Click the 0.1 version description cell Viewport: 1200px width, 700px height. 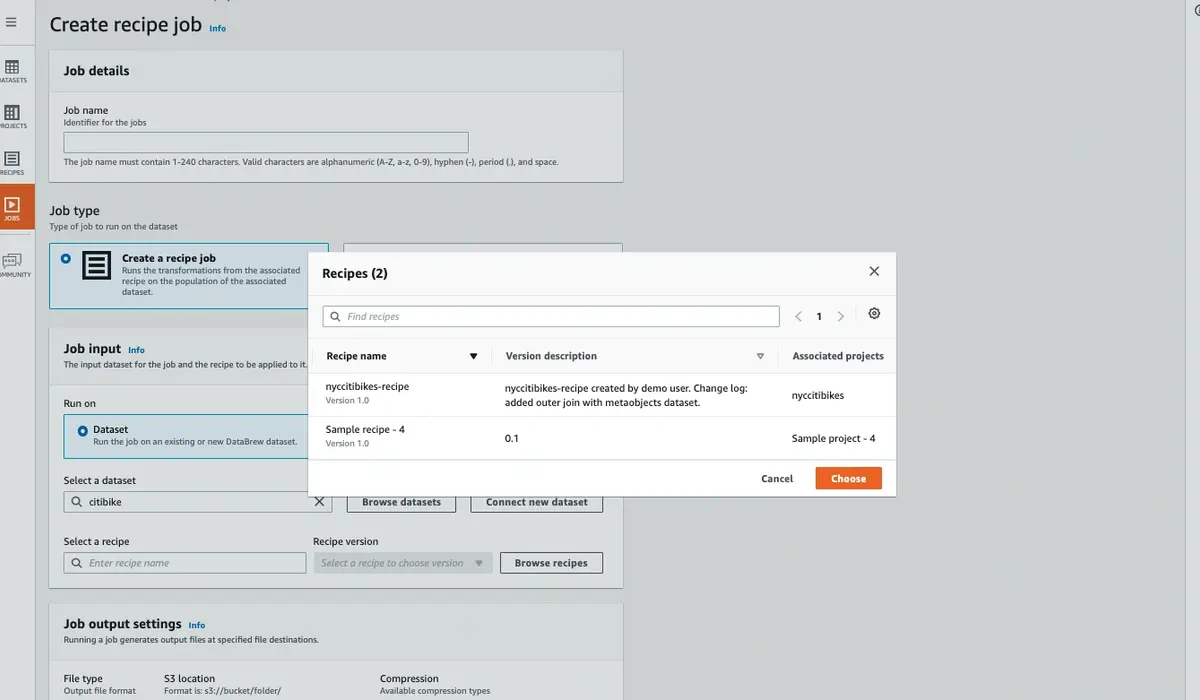pos(512,438)
